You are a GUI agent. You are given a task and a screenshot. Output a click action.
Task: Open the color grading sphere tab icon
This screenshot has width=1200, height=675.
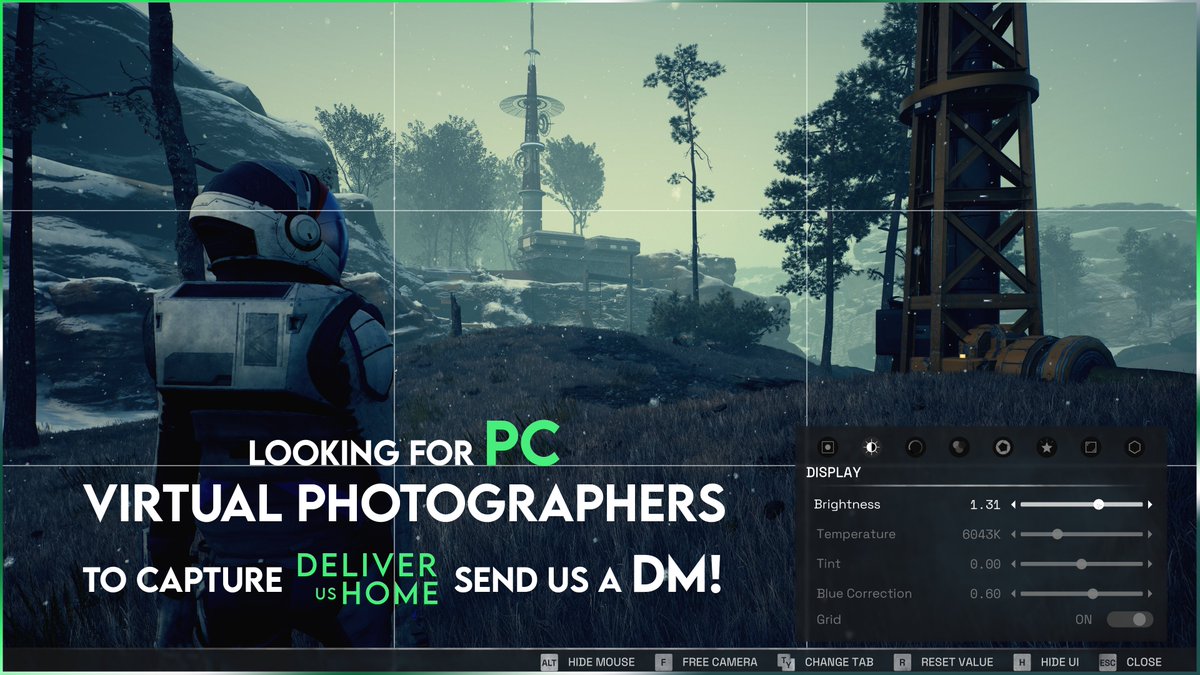point(959,448)
